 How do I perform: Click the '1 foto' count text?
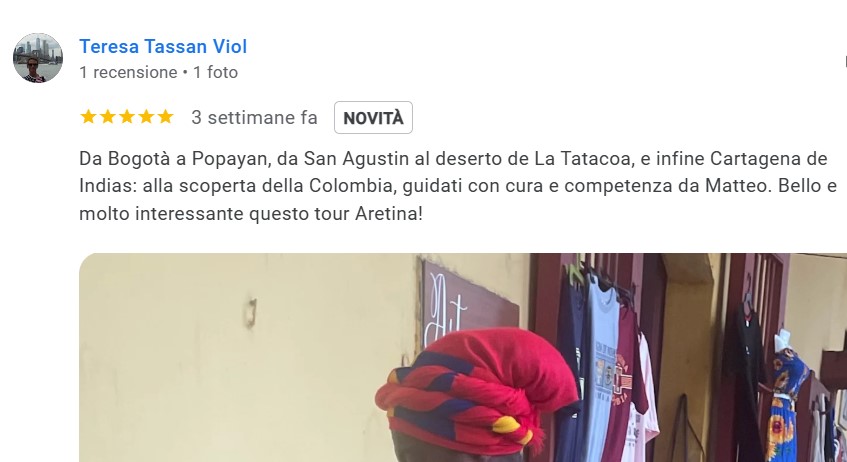click(216, 72)
